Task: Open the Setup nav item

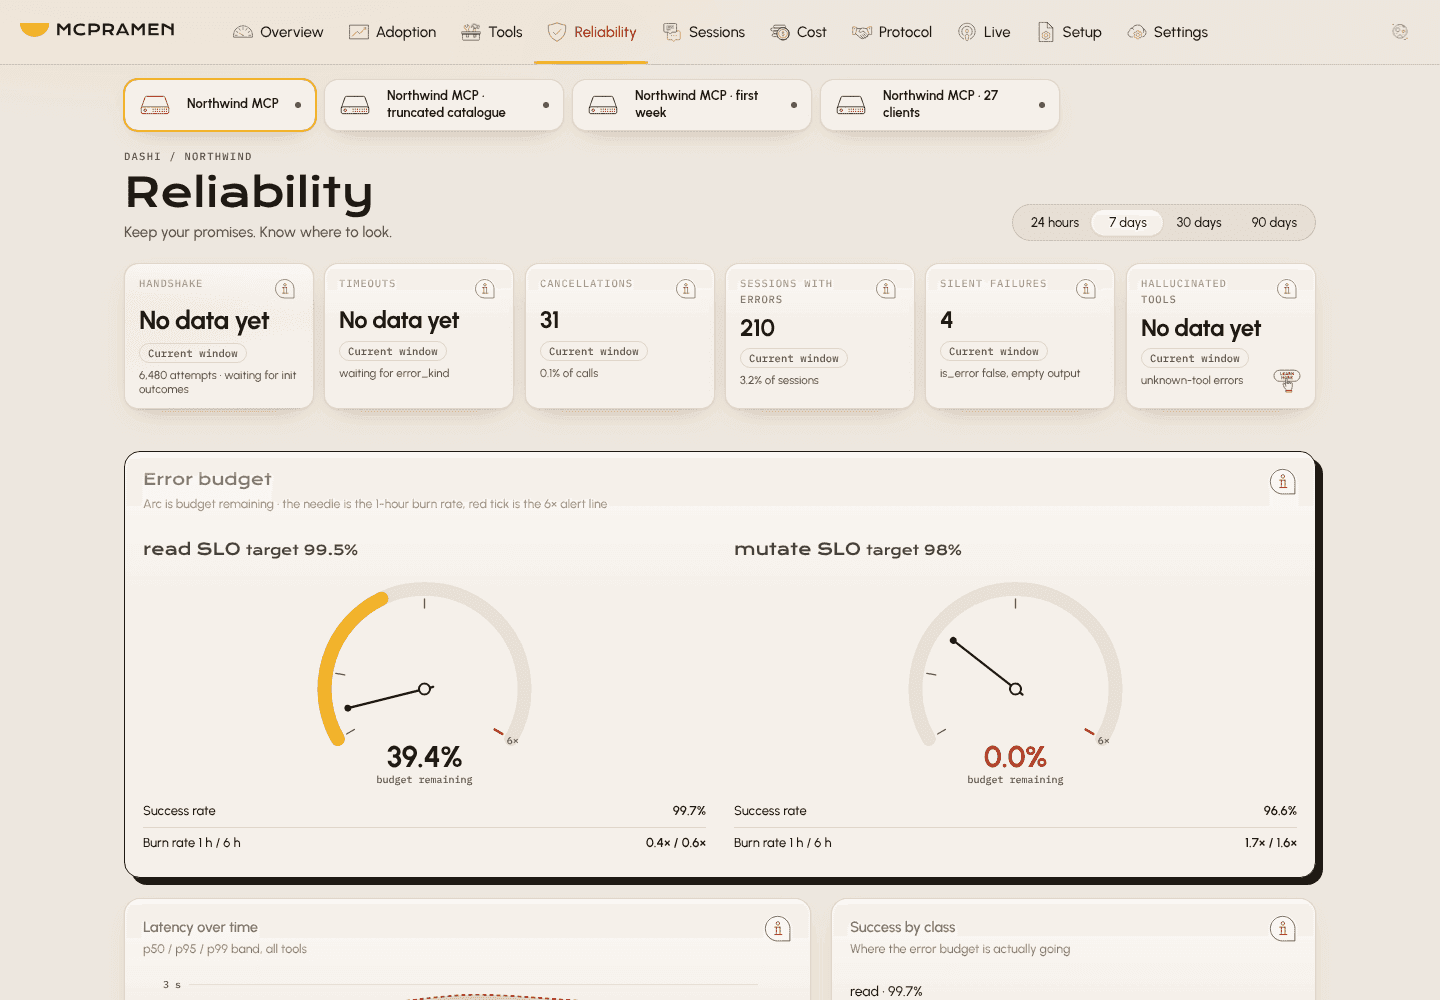Action: pyautogui.click(x=1069, y=32)
